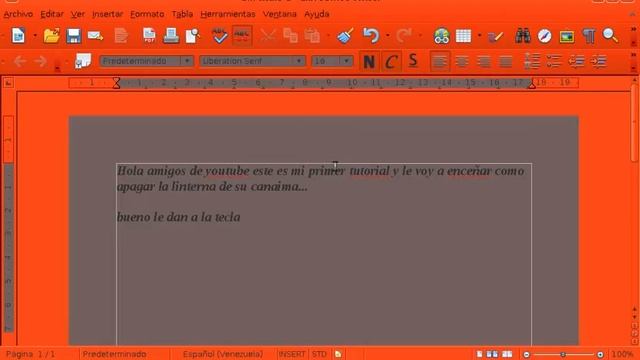640x360 pixels.
Task: Toggle italic C formatting
Action: click(391, 62)
